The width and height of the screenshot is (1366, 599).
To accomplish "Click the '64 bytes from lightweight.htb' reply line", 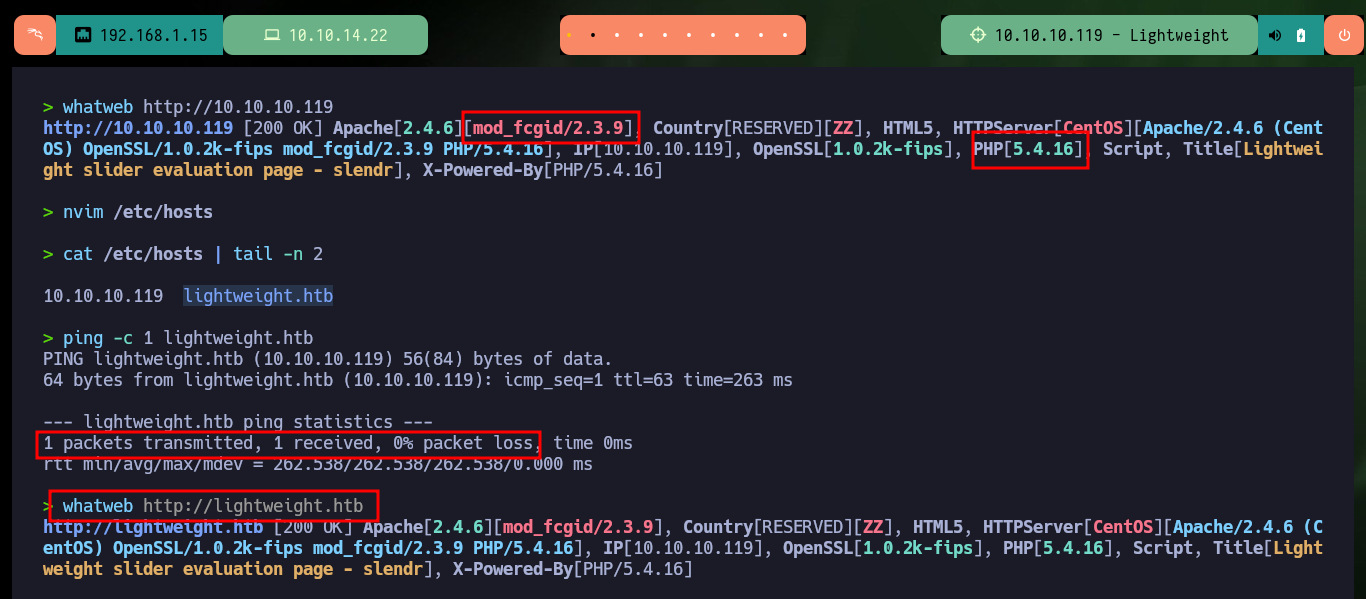I will (418, 380).
